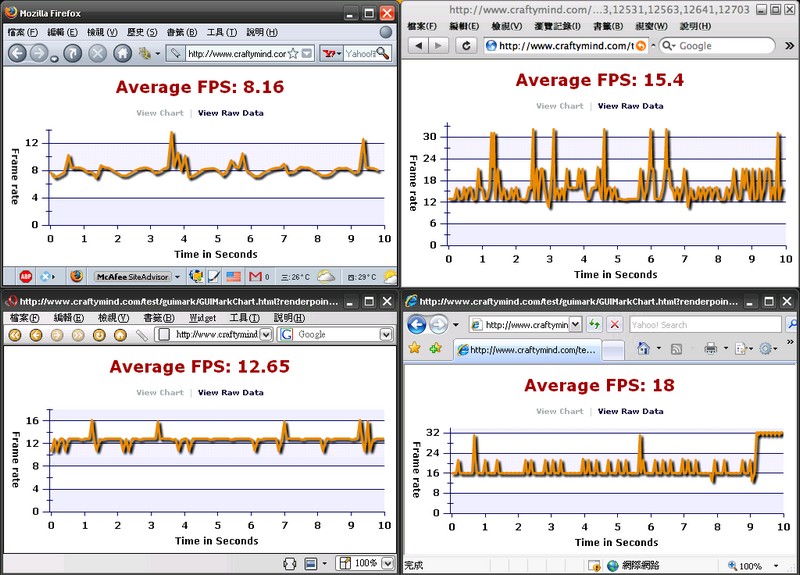This screenshot has width=800, height=575.
Task: Click Opera's reload button
Action: 99,335
